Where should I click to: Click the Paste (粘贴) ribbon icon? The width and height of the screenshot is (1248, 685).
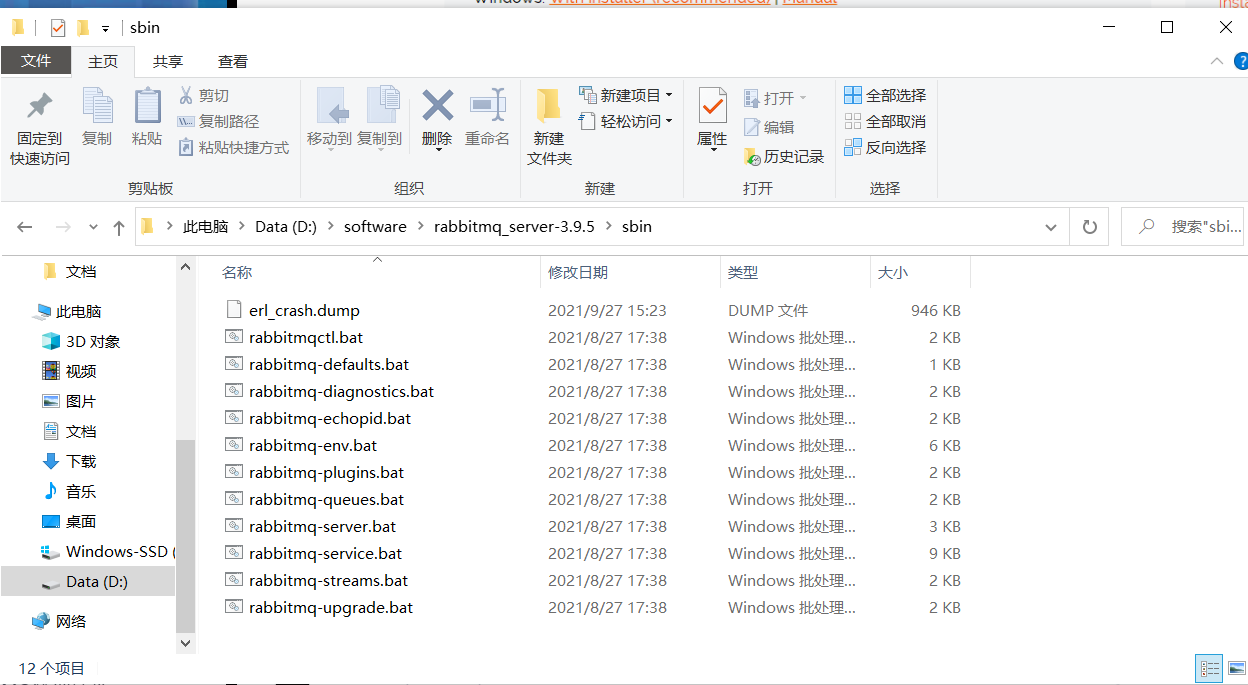click(x=147, y=105)
